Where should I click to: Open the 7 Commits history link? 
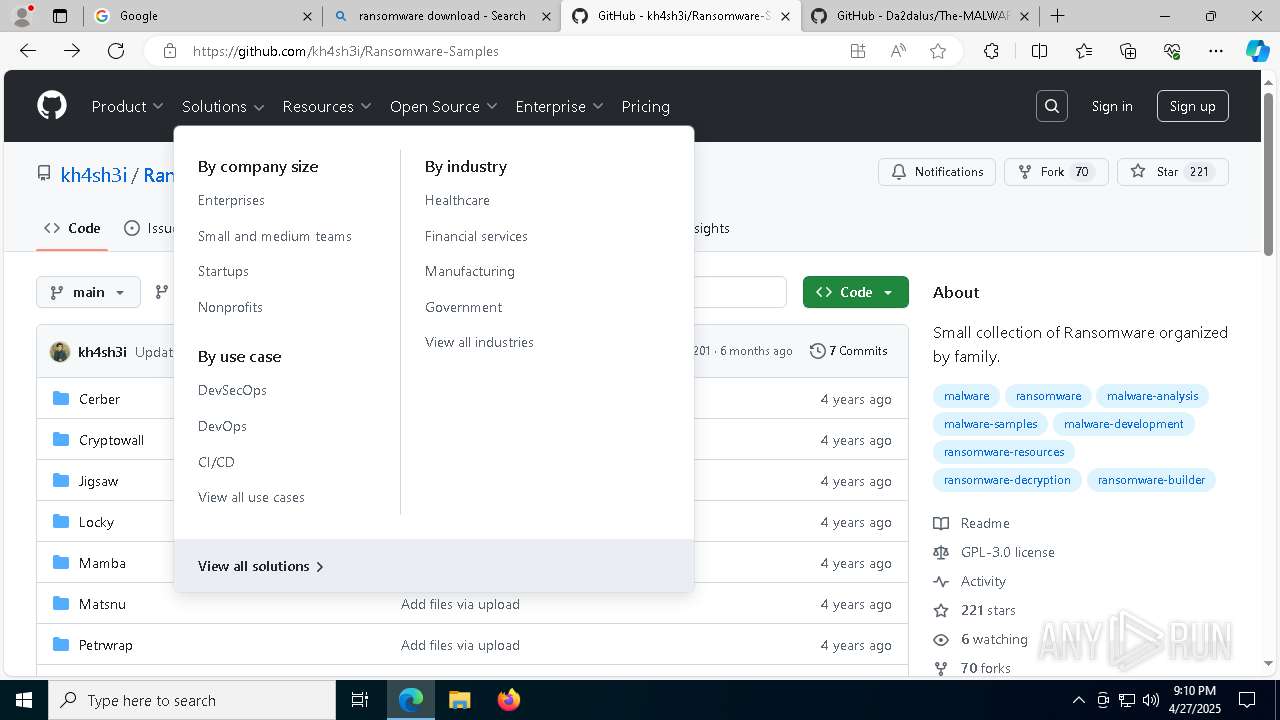pyautogui.click(x=848, y=351)
